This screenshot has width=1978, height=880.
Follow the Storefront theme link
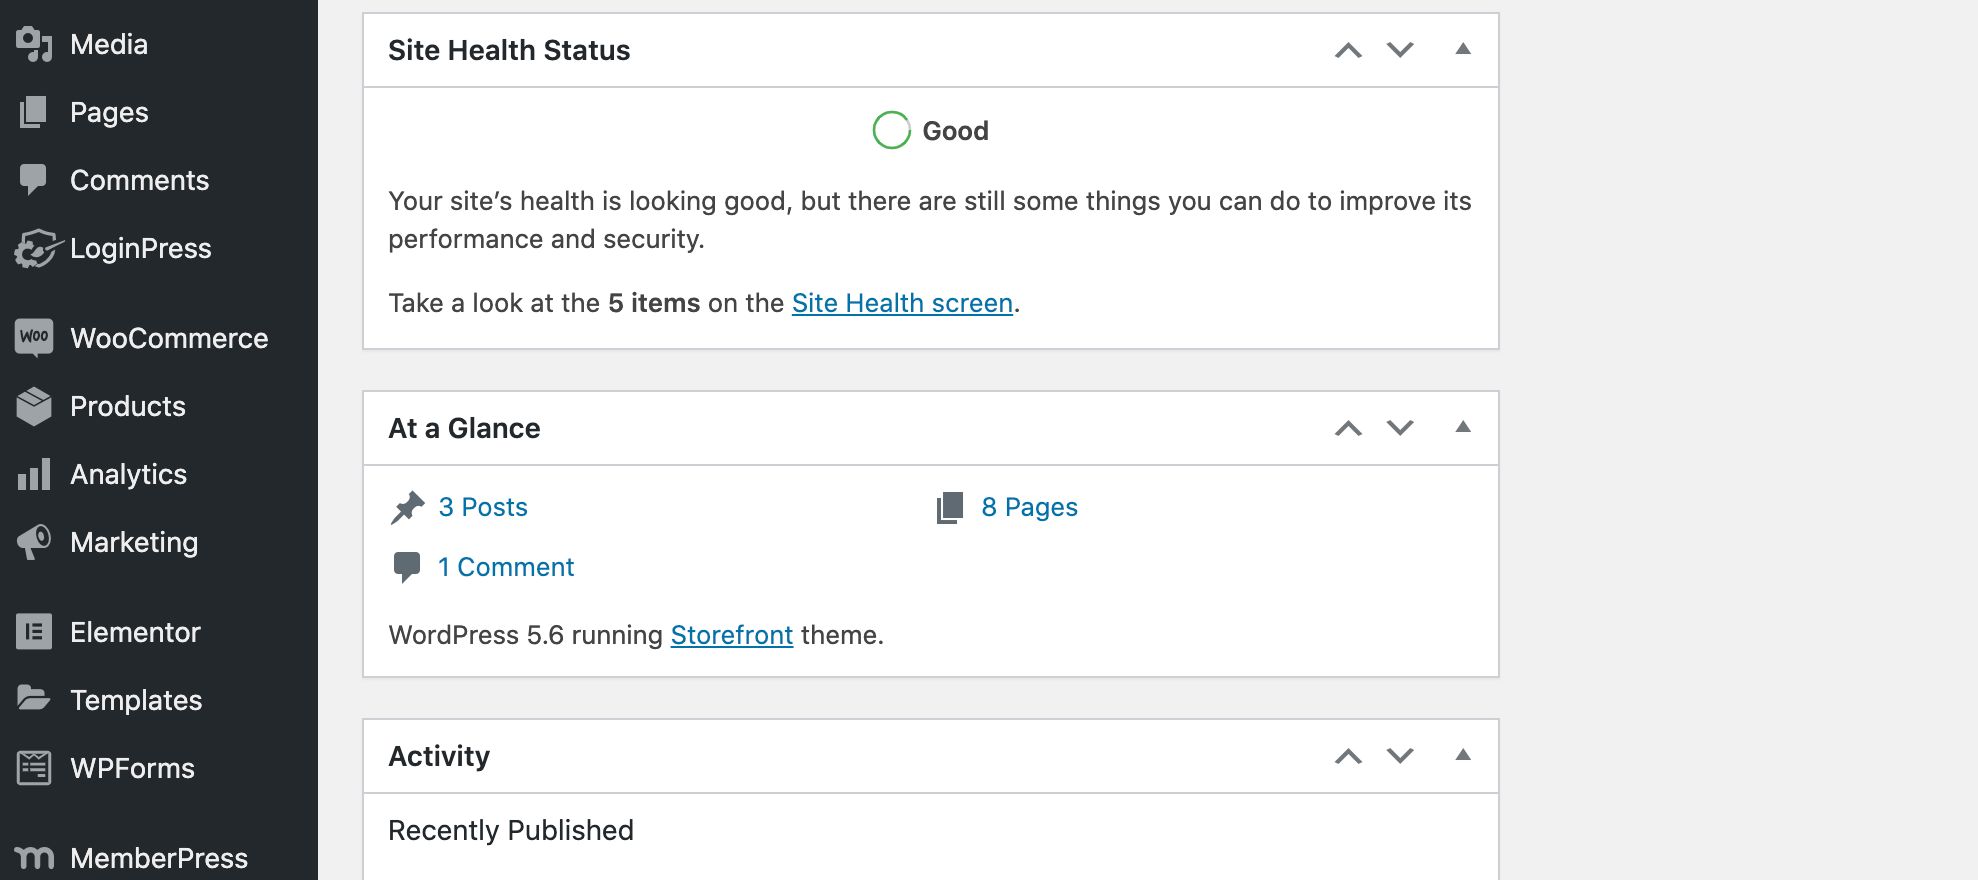(731, 635)
